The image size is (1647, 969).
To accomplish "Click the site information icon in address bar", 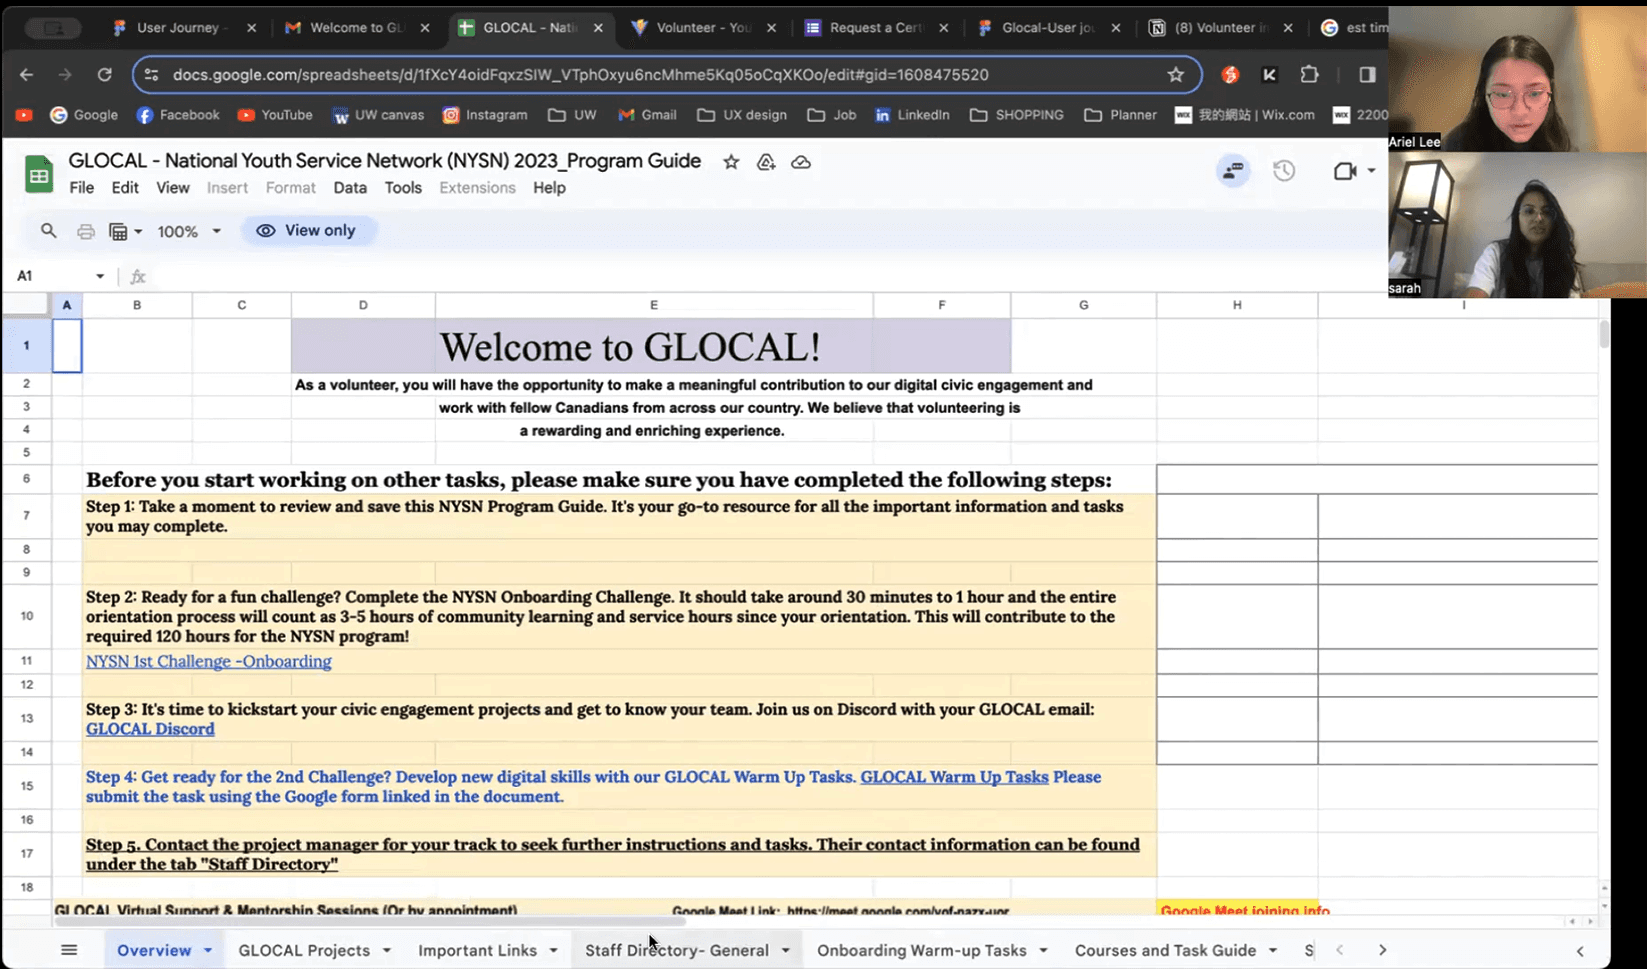I will (x=151, y=75).
